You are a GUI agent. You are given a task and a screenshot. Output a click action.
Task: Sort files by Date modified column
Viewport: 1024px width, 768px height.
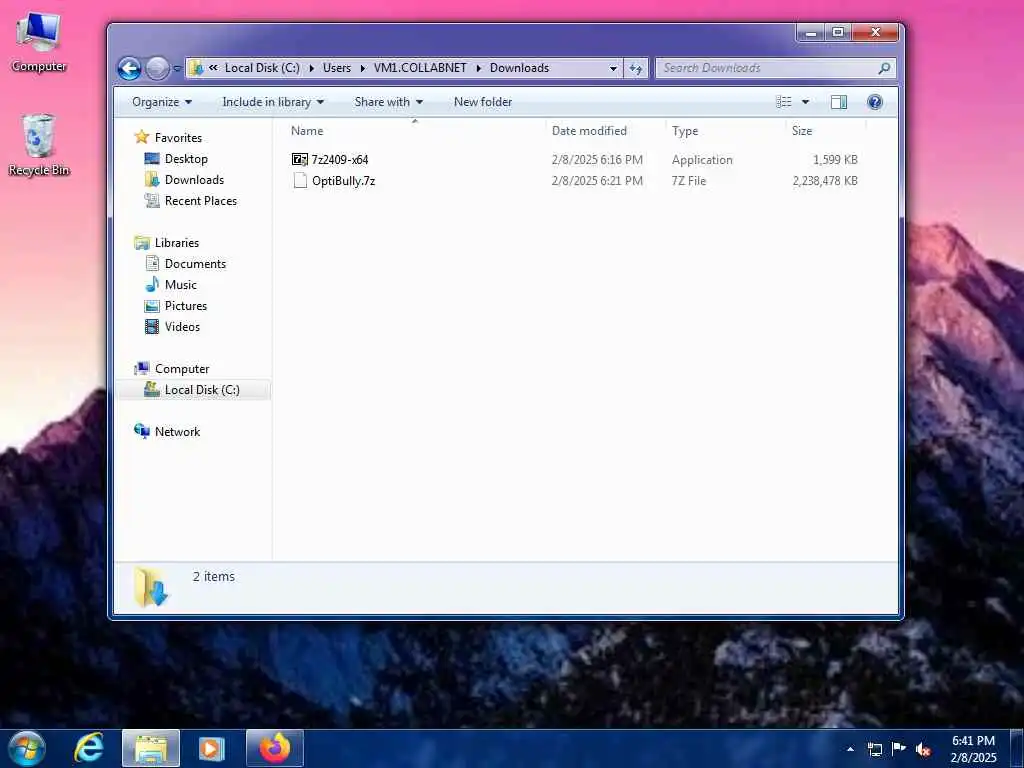coord(605,131)
